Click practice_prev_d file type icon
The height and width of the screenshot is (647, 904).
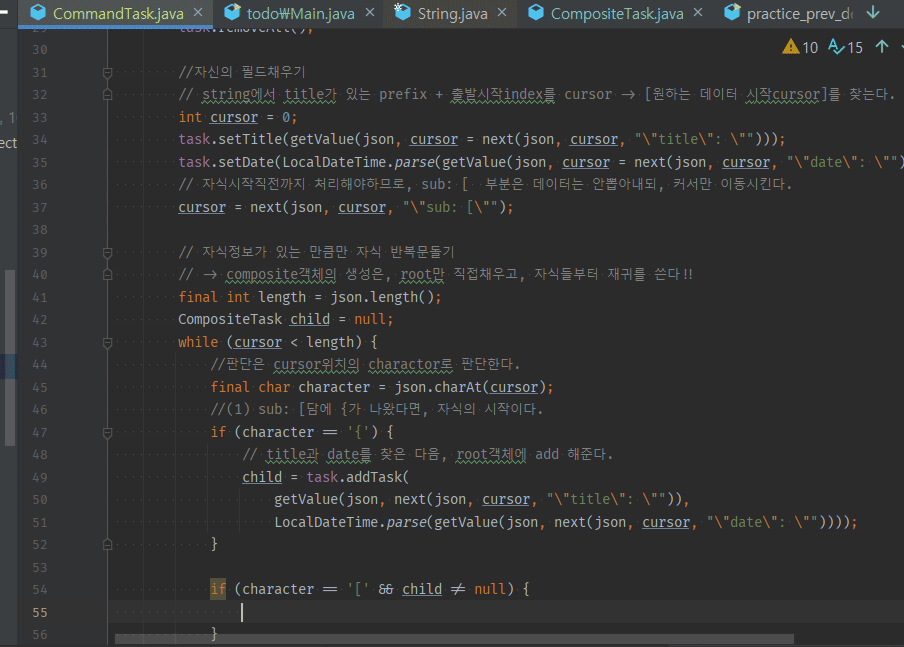(732, 12)
